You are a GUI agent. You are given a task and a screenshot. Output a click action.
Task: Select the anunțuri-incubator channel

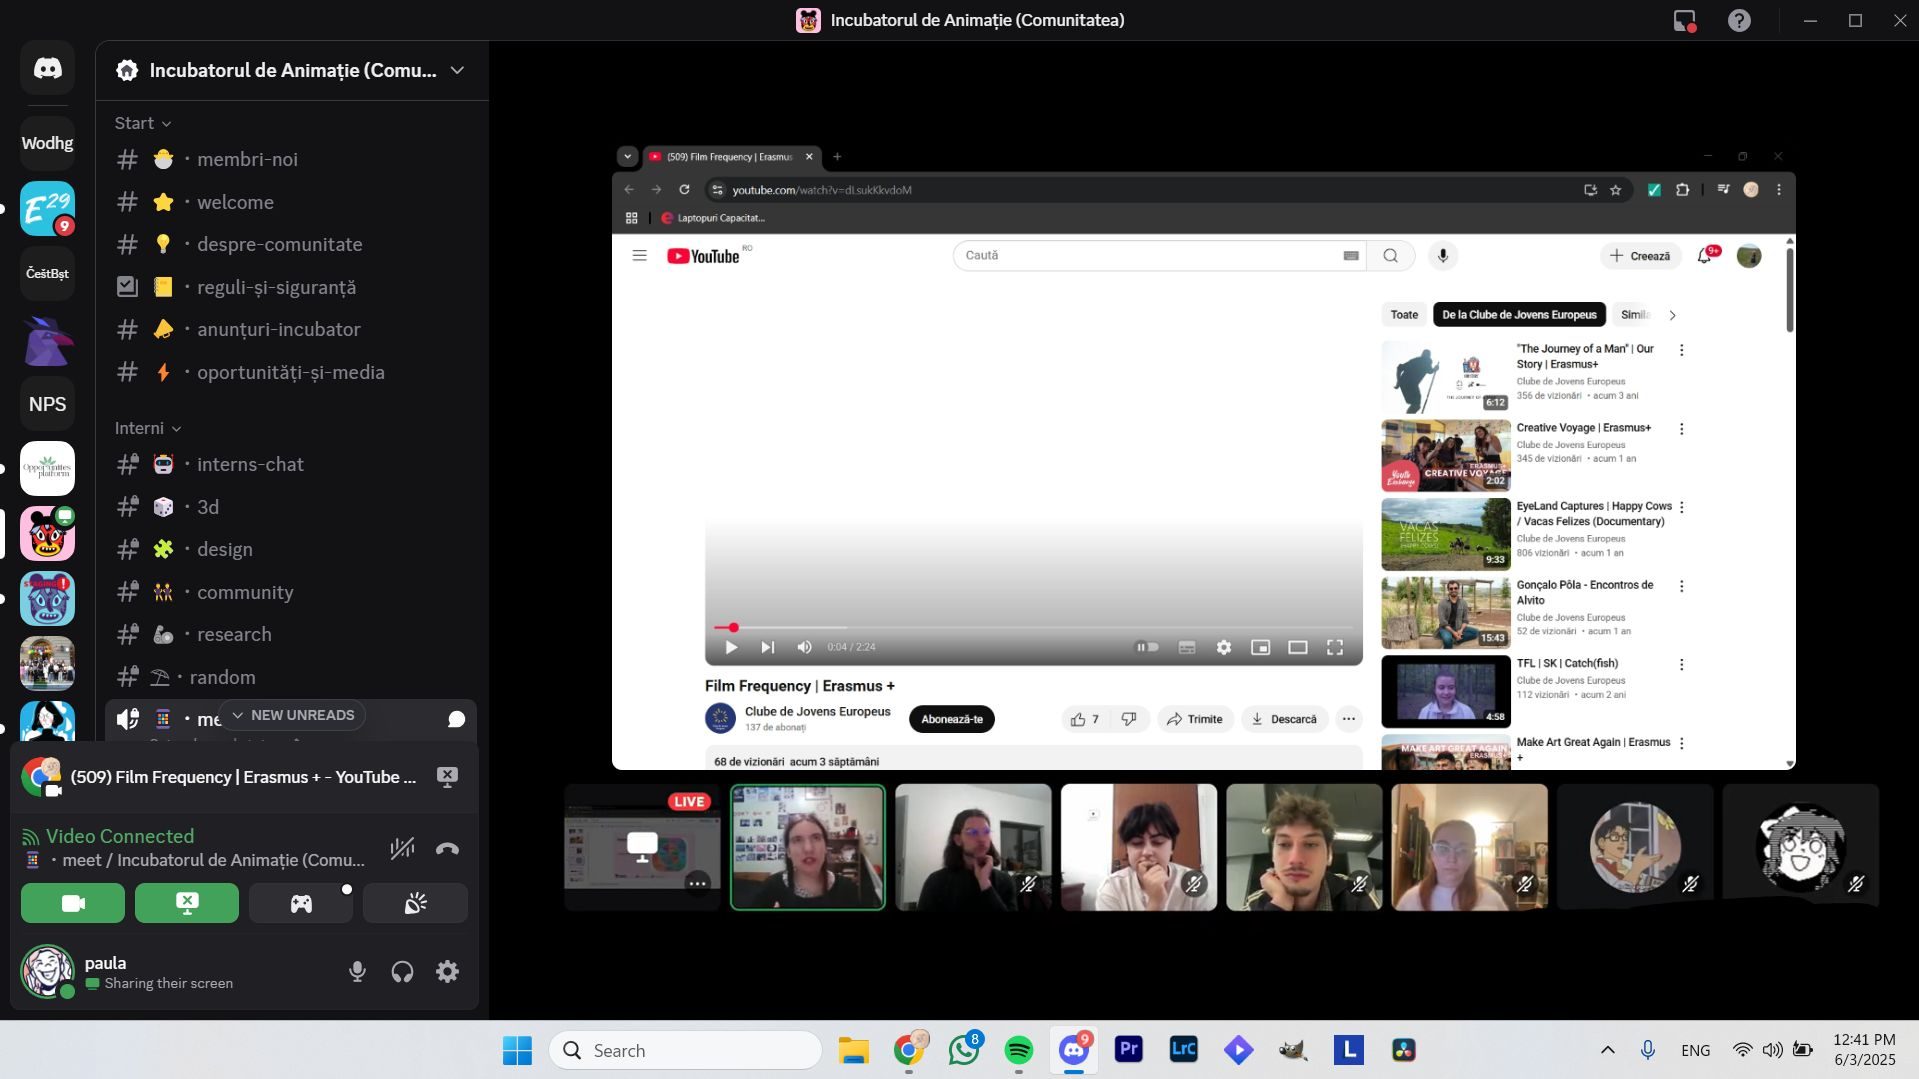coord(278,329)
